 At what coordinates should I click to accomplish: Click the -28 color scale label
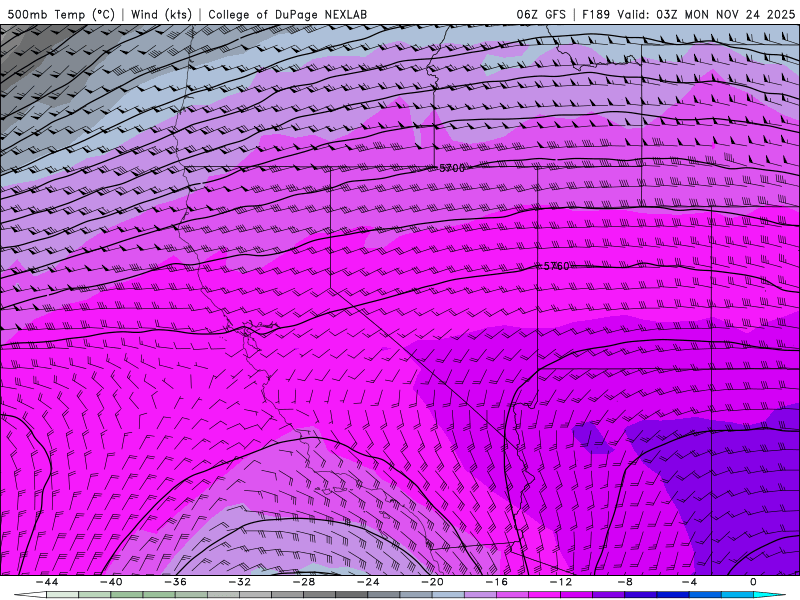[304, 582]
